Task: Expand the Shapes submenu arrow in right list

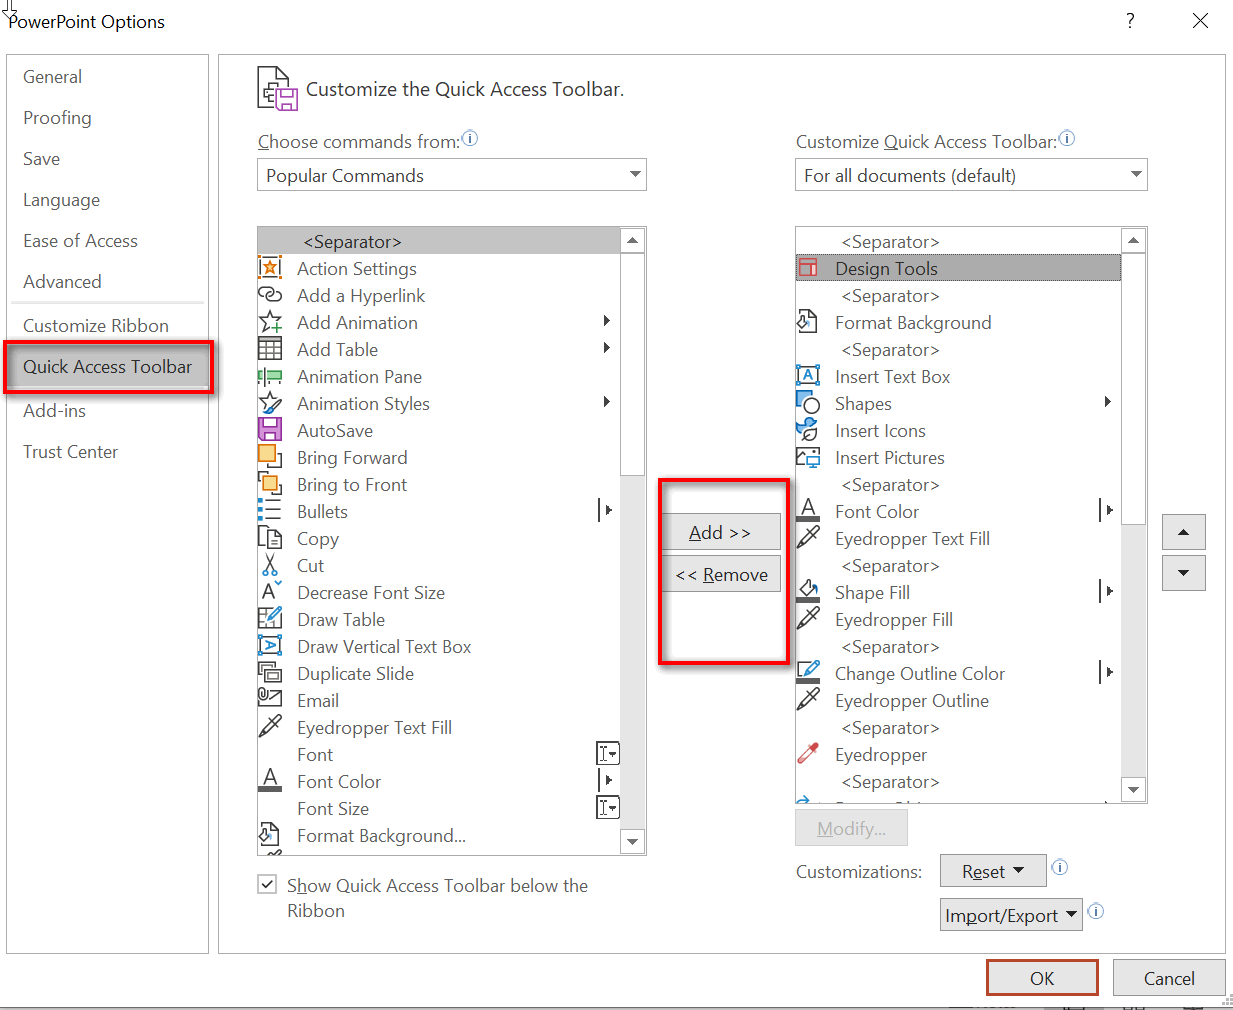Action: point(1107,402)
